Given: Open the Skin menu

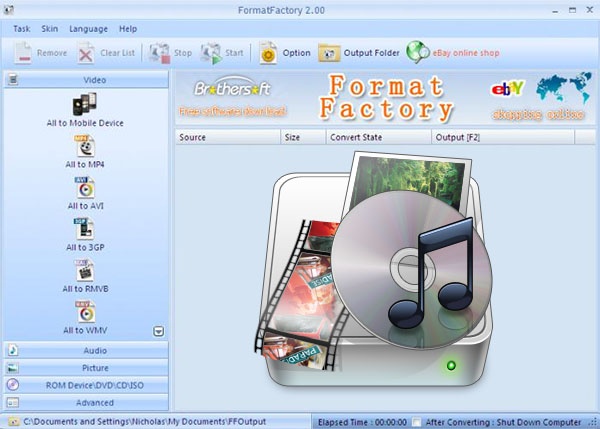Looking at the screenshot, I should click(50, 29).
